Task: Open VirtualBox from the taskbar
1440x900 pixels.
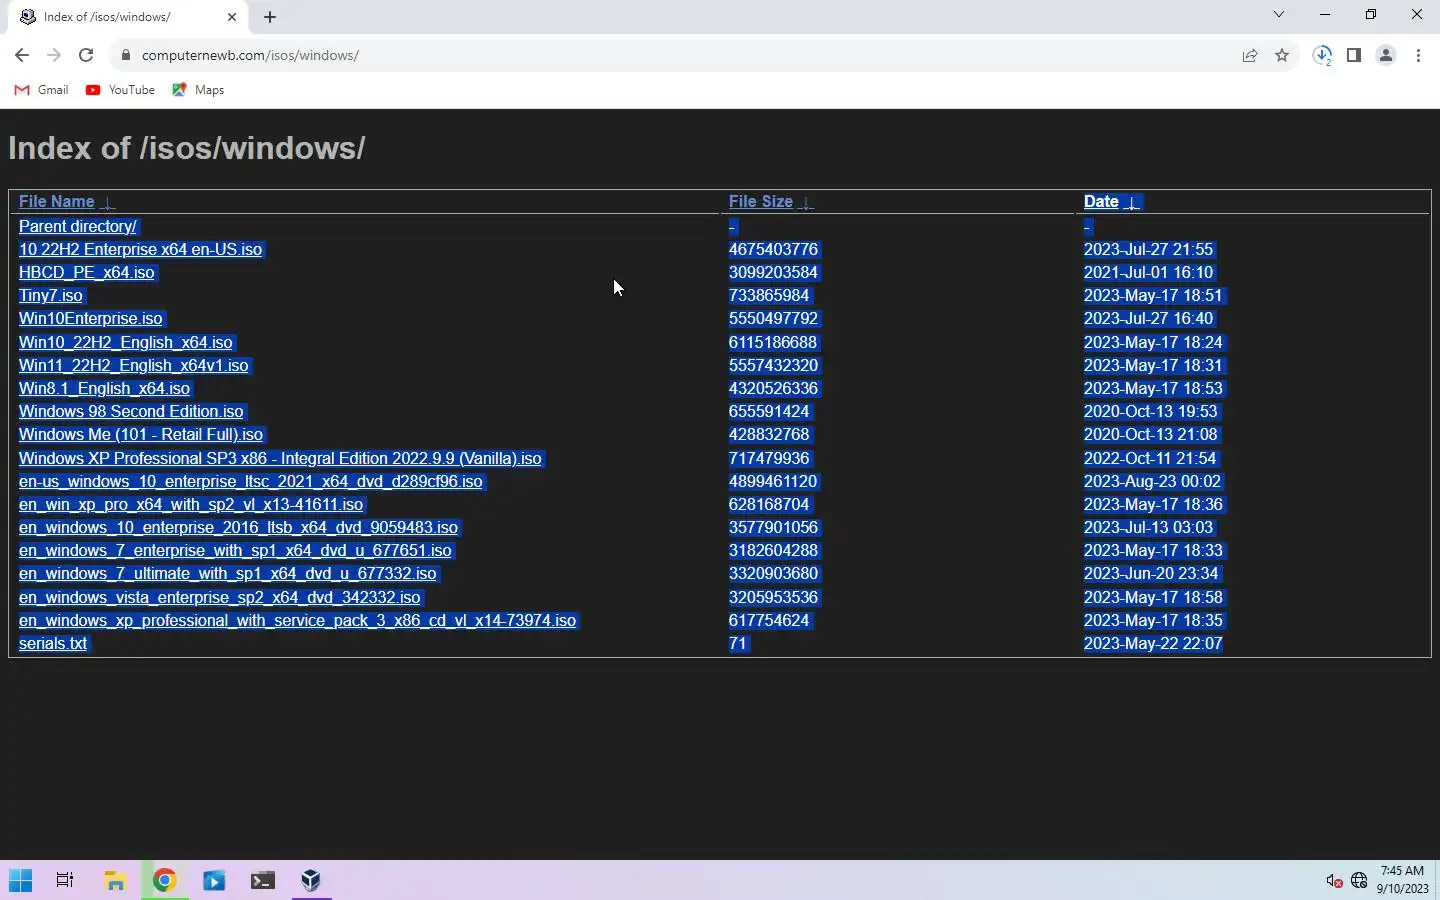Action: (x=311, y=881)
